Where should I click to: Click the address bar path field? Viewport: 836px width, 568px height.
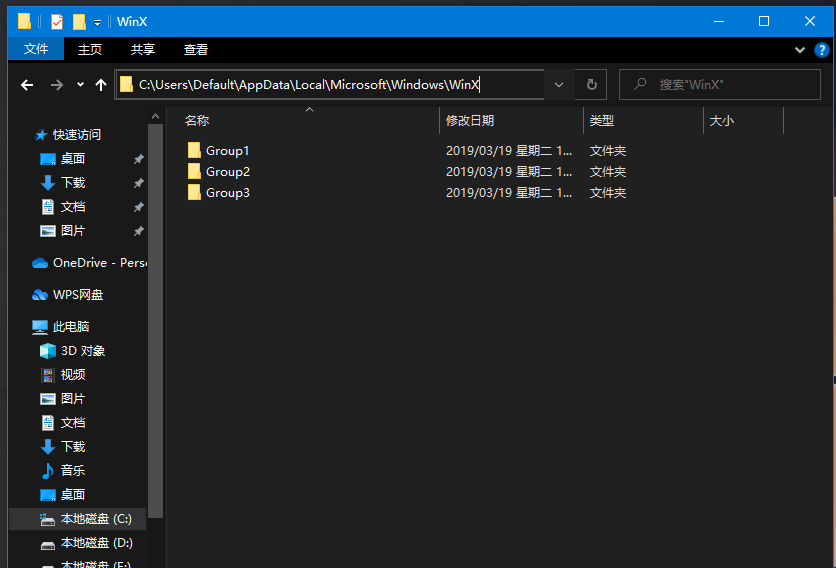[x=329, y=84]
